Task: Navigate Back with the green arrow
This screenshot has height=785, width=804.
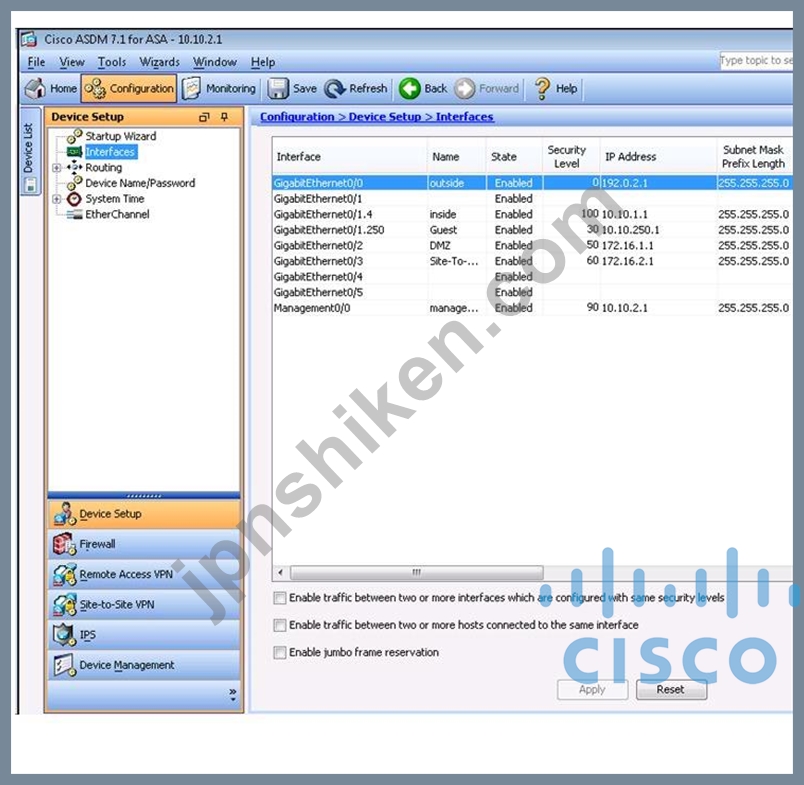Action: [423, 89]
